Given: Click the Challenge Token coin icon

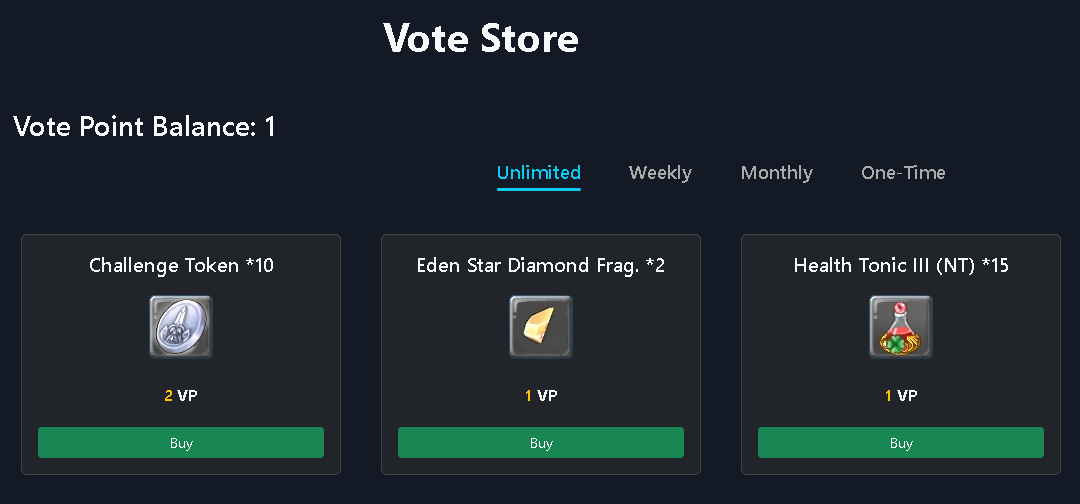Looking at the screenshot, I should click(181, 327).
